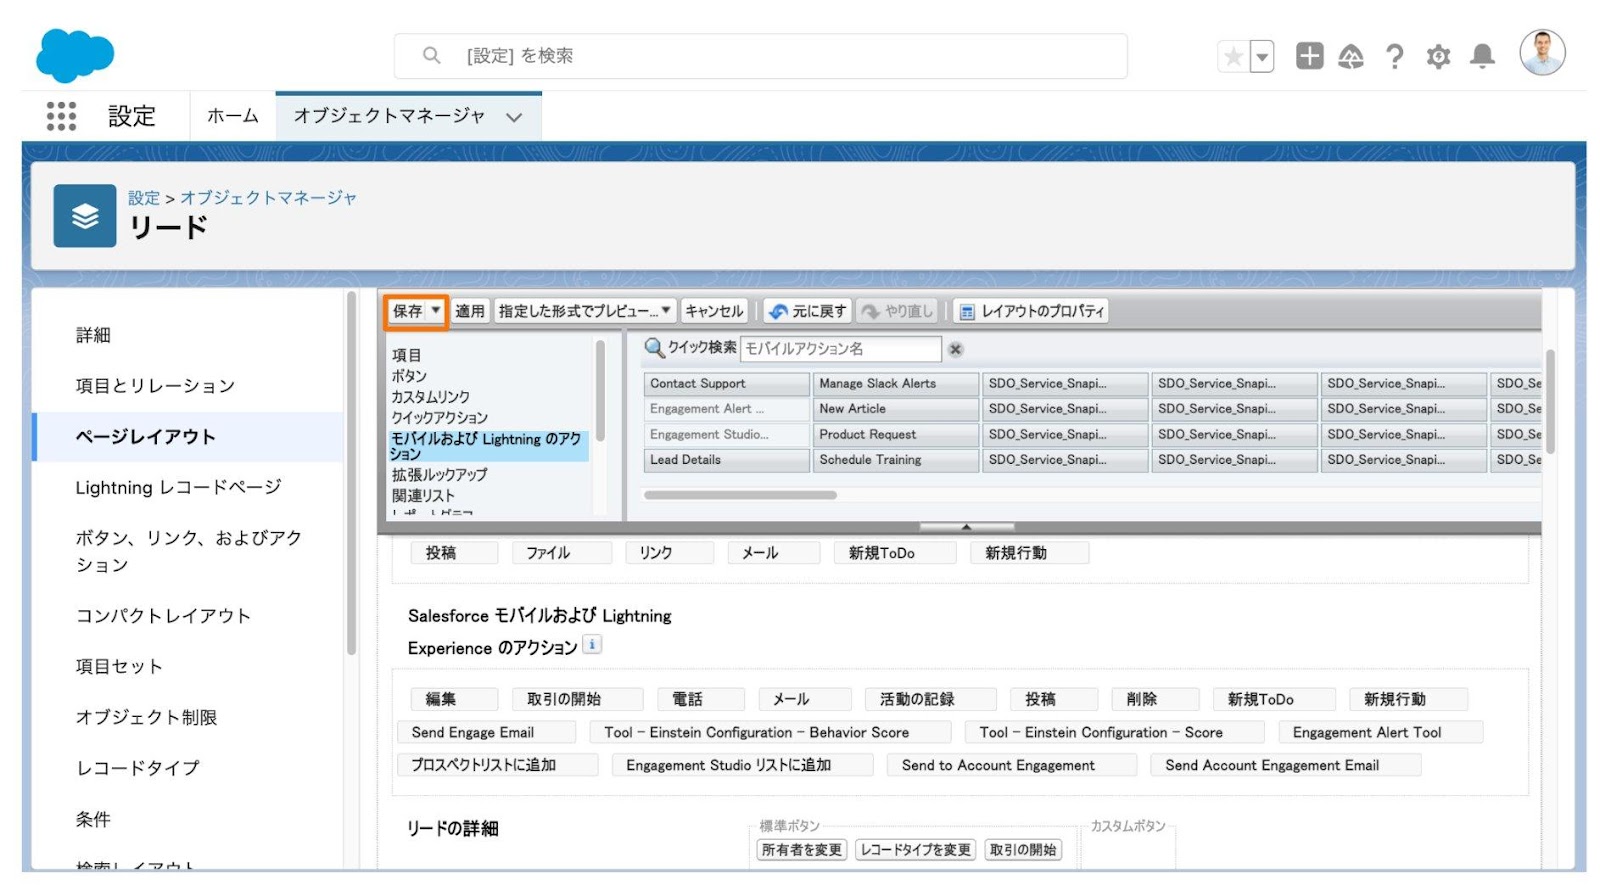
Task: Open the favorites list dropdown arrow
Action: pyautogui.click(x=1262, y=57)
